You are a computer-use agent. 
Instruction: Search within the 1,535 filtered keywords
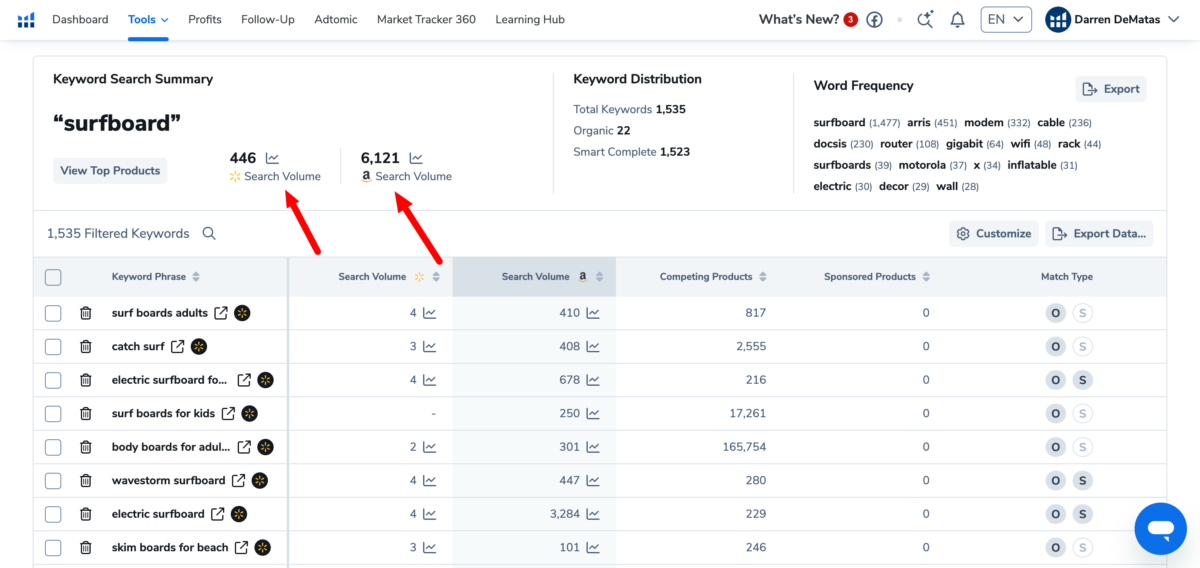[209, 233]
